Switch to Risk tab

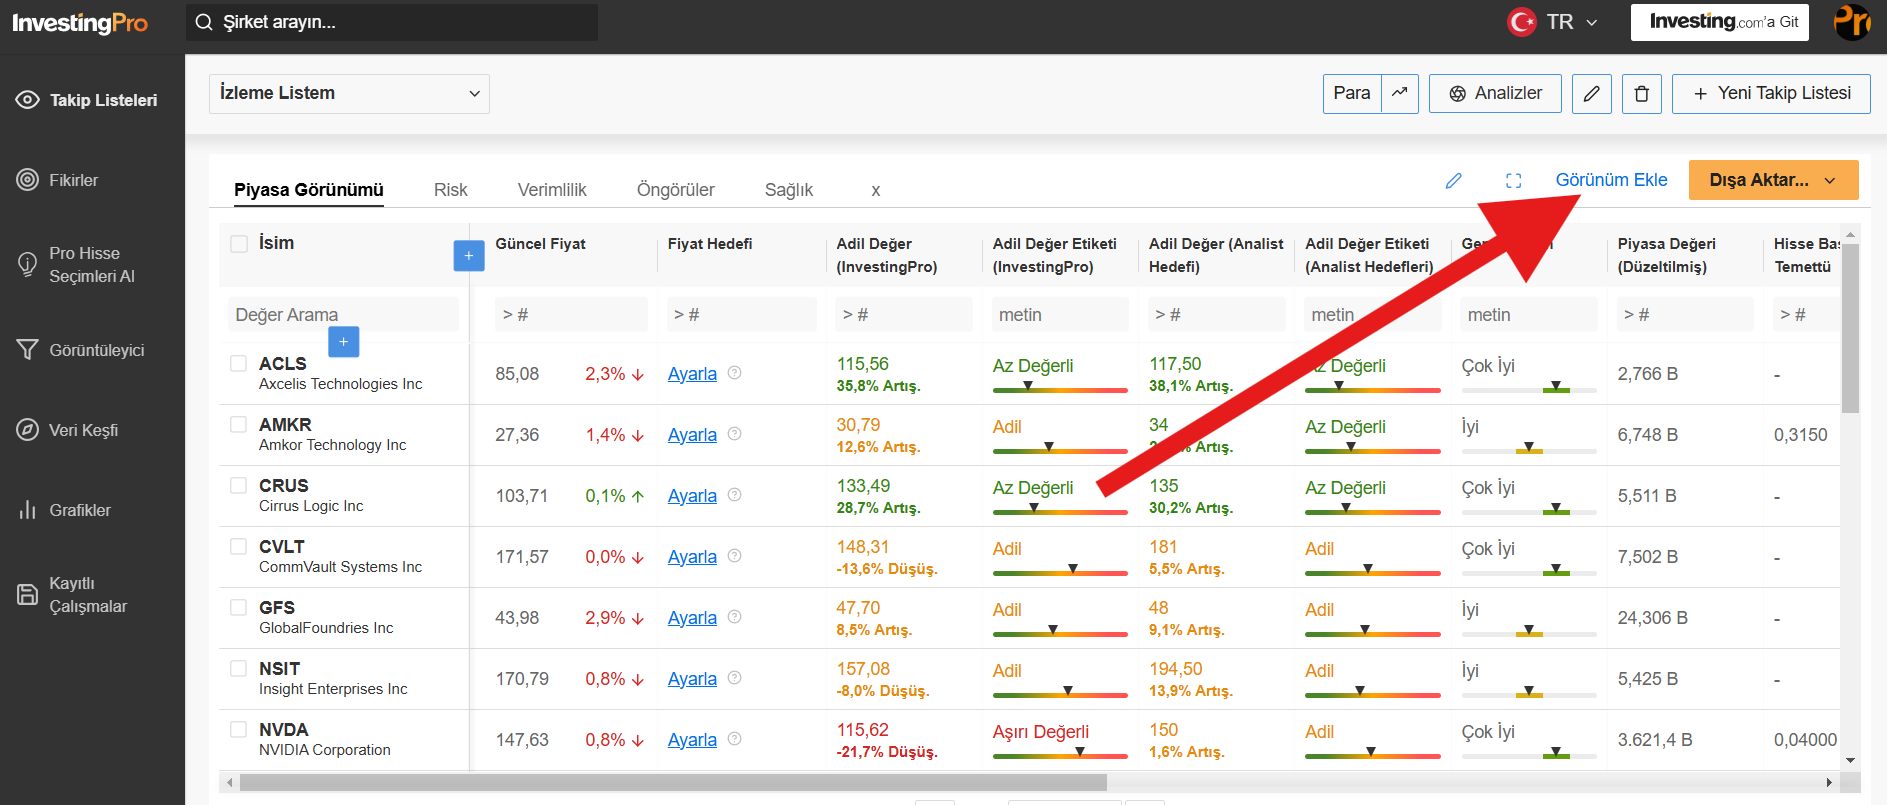tap(451, 190)
